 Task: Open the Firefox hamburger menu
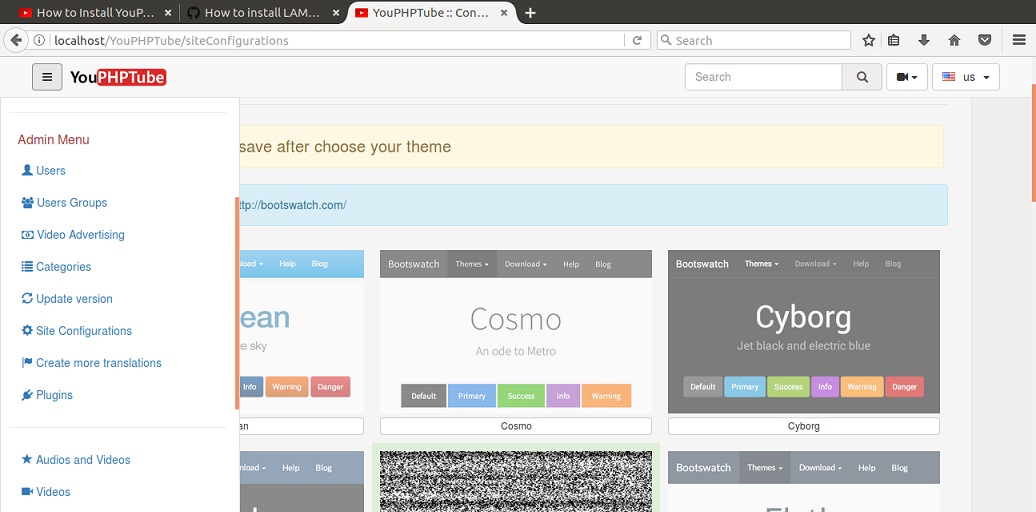coord(1019,40)
